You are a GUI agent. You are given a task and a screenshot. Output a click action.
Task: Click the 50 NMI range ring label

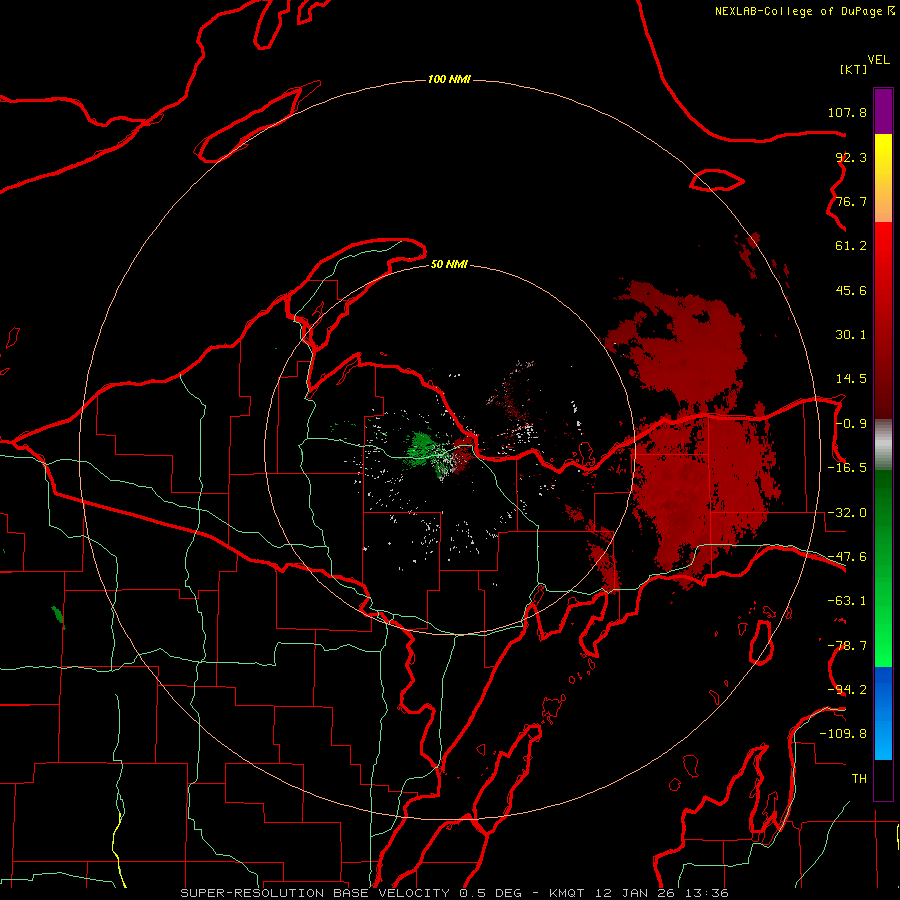(x=449, y=264)
